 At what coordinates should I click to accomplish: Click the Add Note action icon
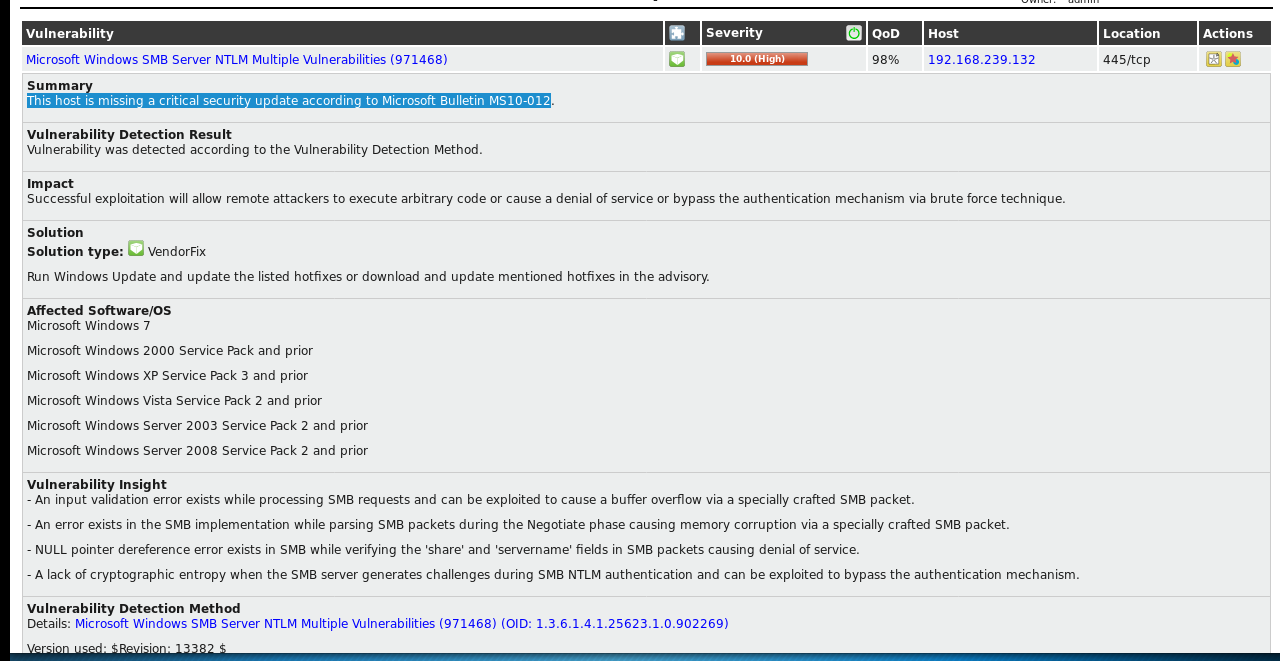[x=1214, y=59]
